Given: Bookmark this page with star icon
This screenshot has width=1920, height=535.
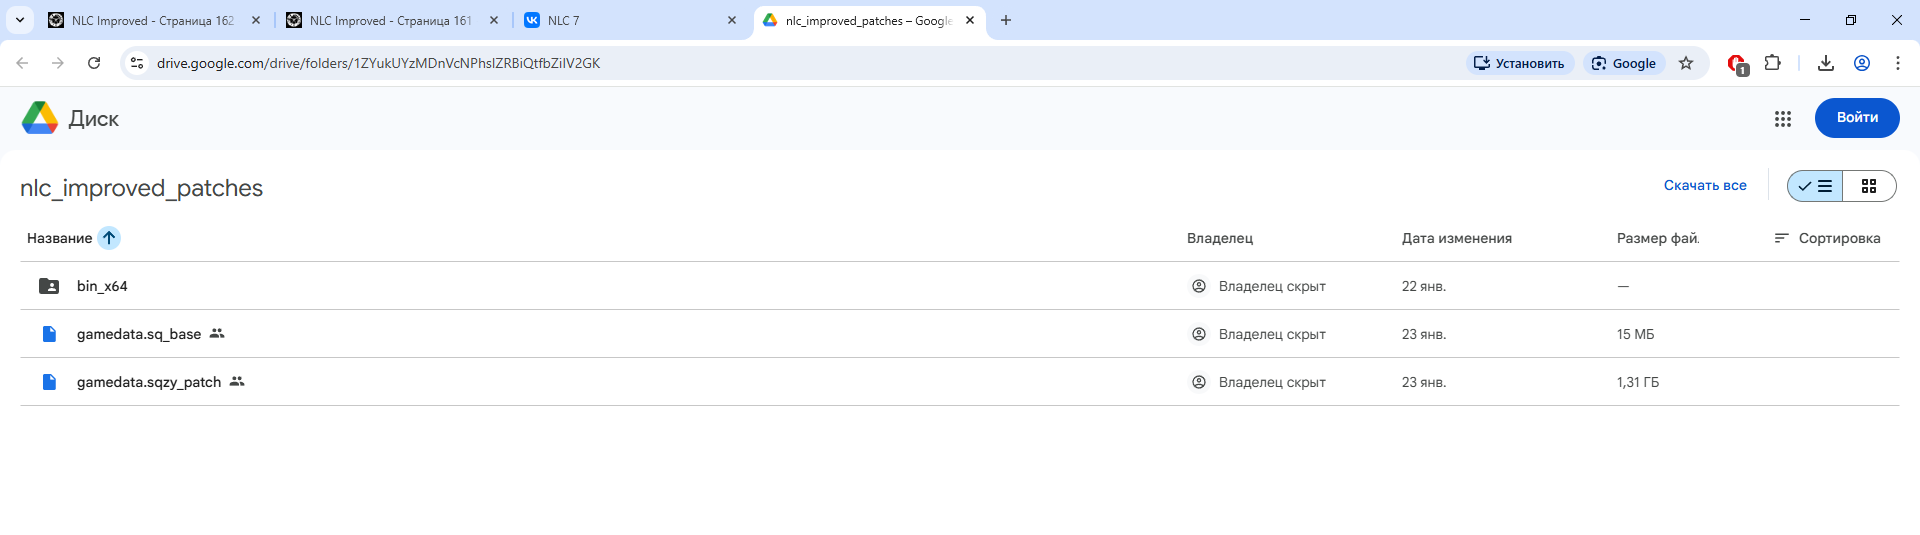Looking at the screenshot, I should 1686,63.
